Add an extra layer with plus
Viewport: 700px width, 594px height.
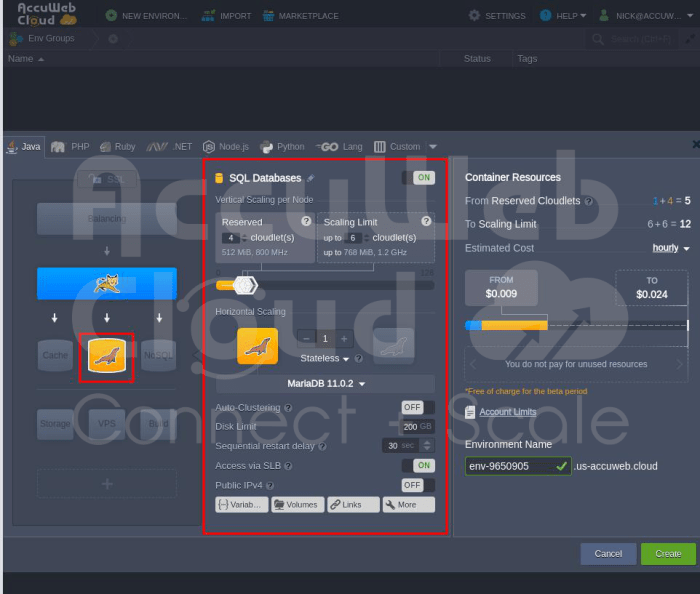pos(107,484)
